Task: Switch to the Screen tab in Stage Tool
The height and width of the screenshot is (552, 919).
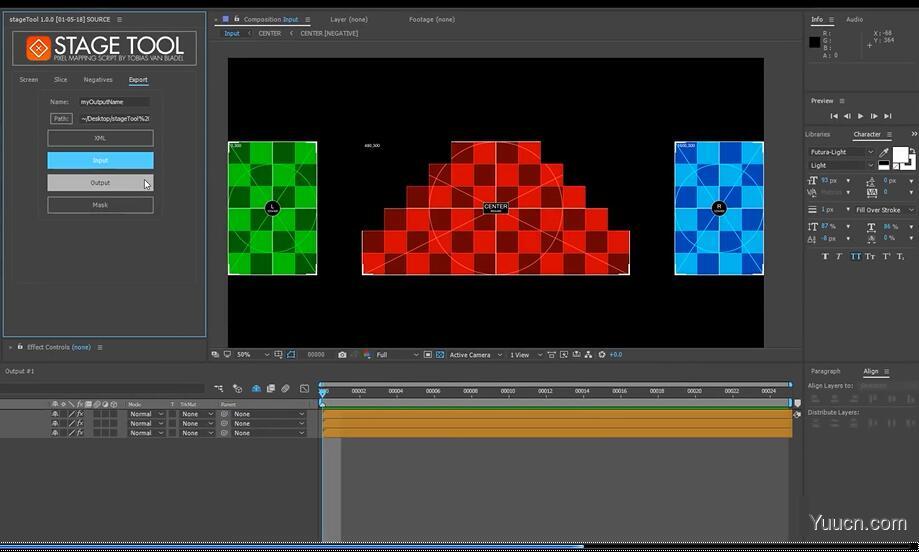Action: (29, 80)
